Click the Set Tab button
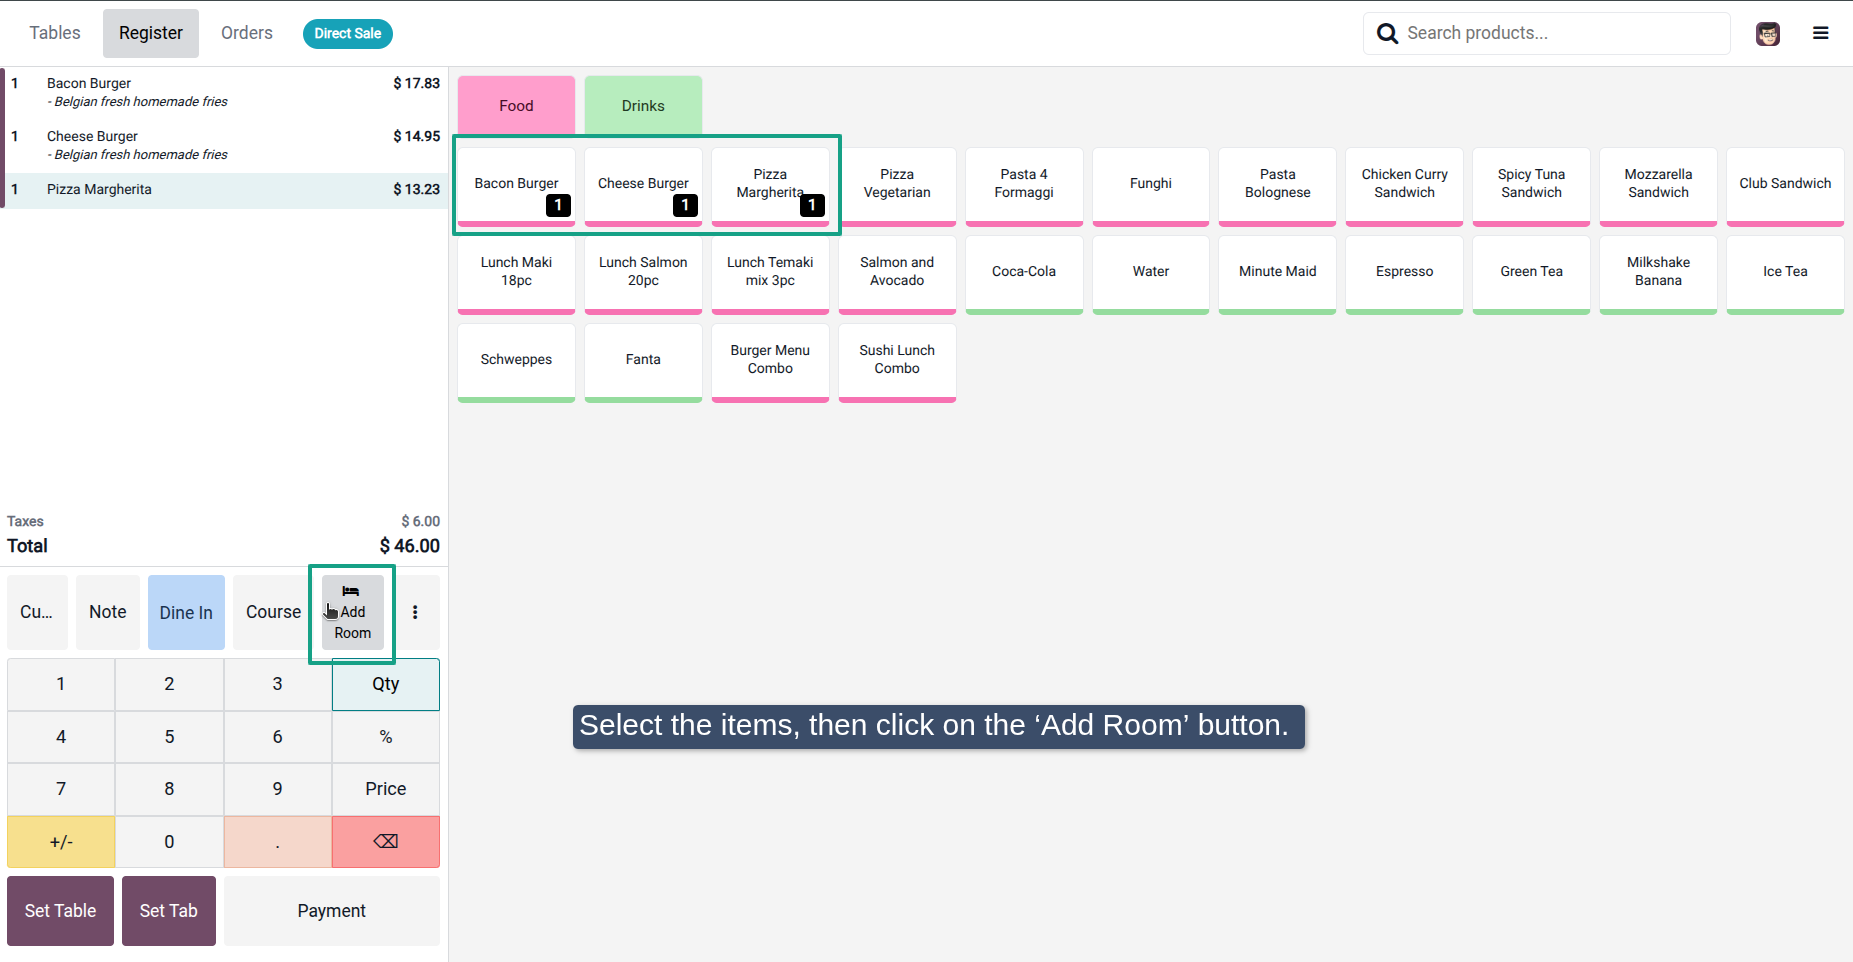Image resolution: width=1853 pixels, height=962 pixels. point(169,911)
